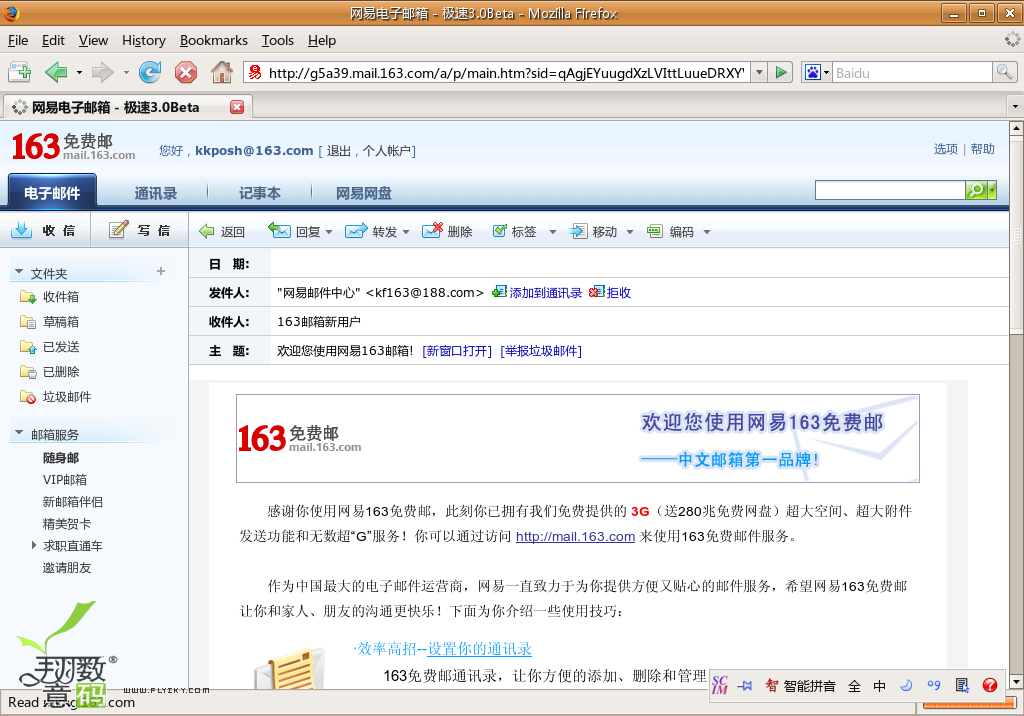Expand the 求职直通车 tree item
The image size is (1024, 716).
point(34,546)
